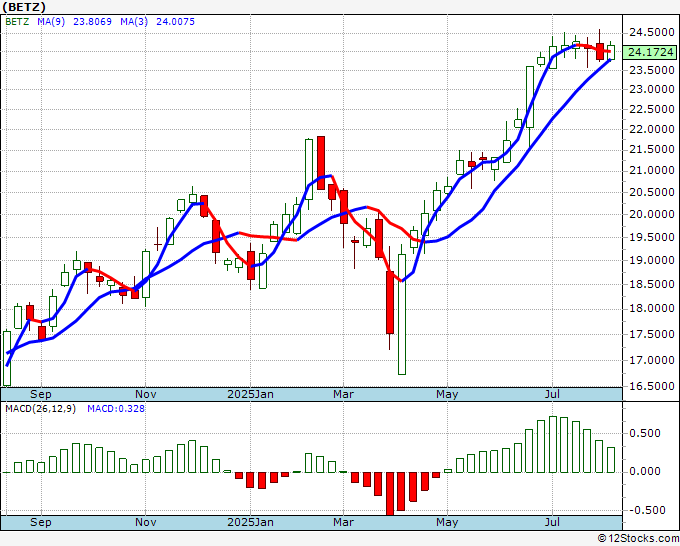The height and width of the screenshot is (546, 680).
Task: Click the 0.000 MACD axis label
Action: tap(645, 471)
